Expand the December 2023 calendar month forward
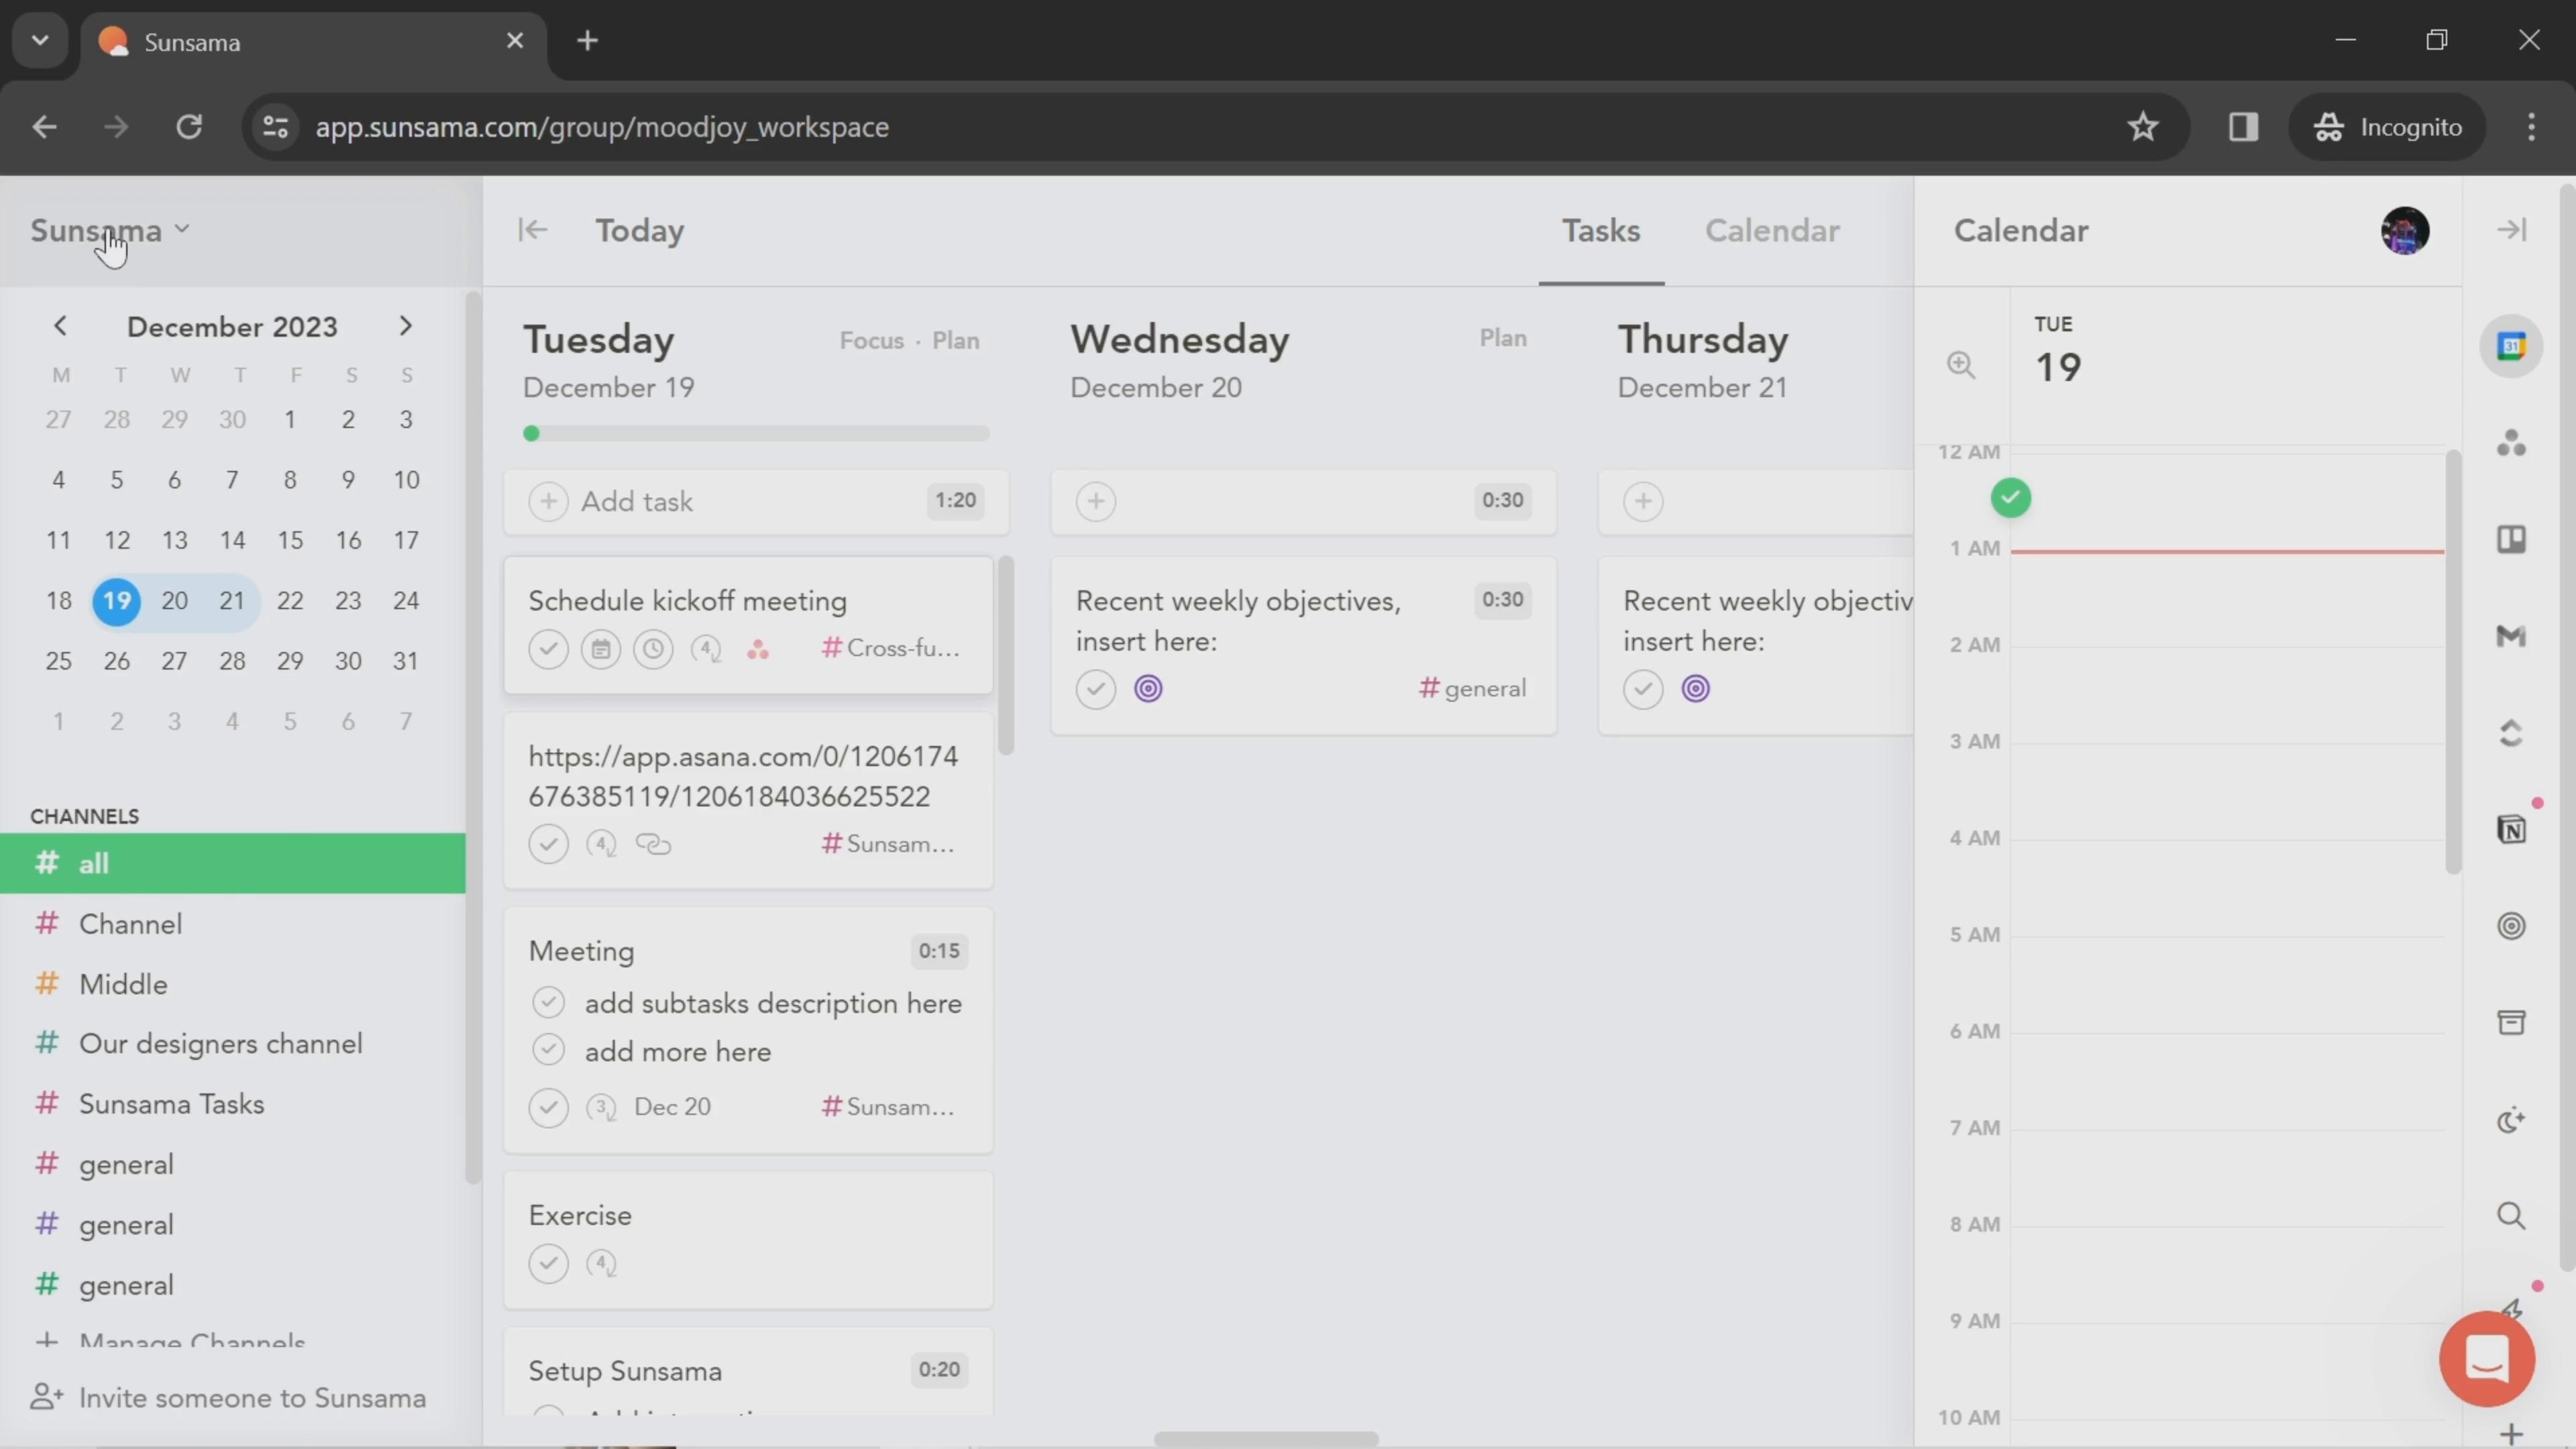The image size is (2576, 1449). point(405,325)
